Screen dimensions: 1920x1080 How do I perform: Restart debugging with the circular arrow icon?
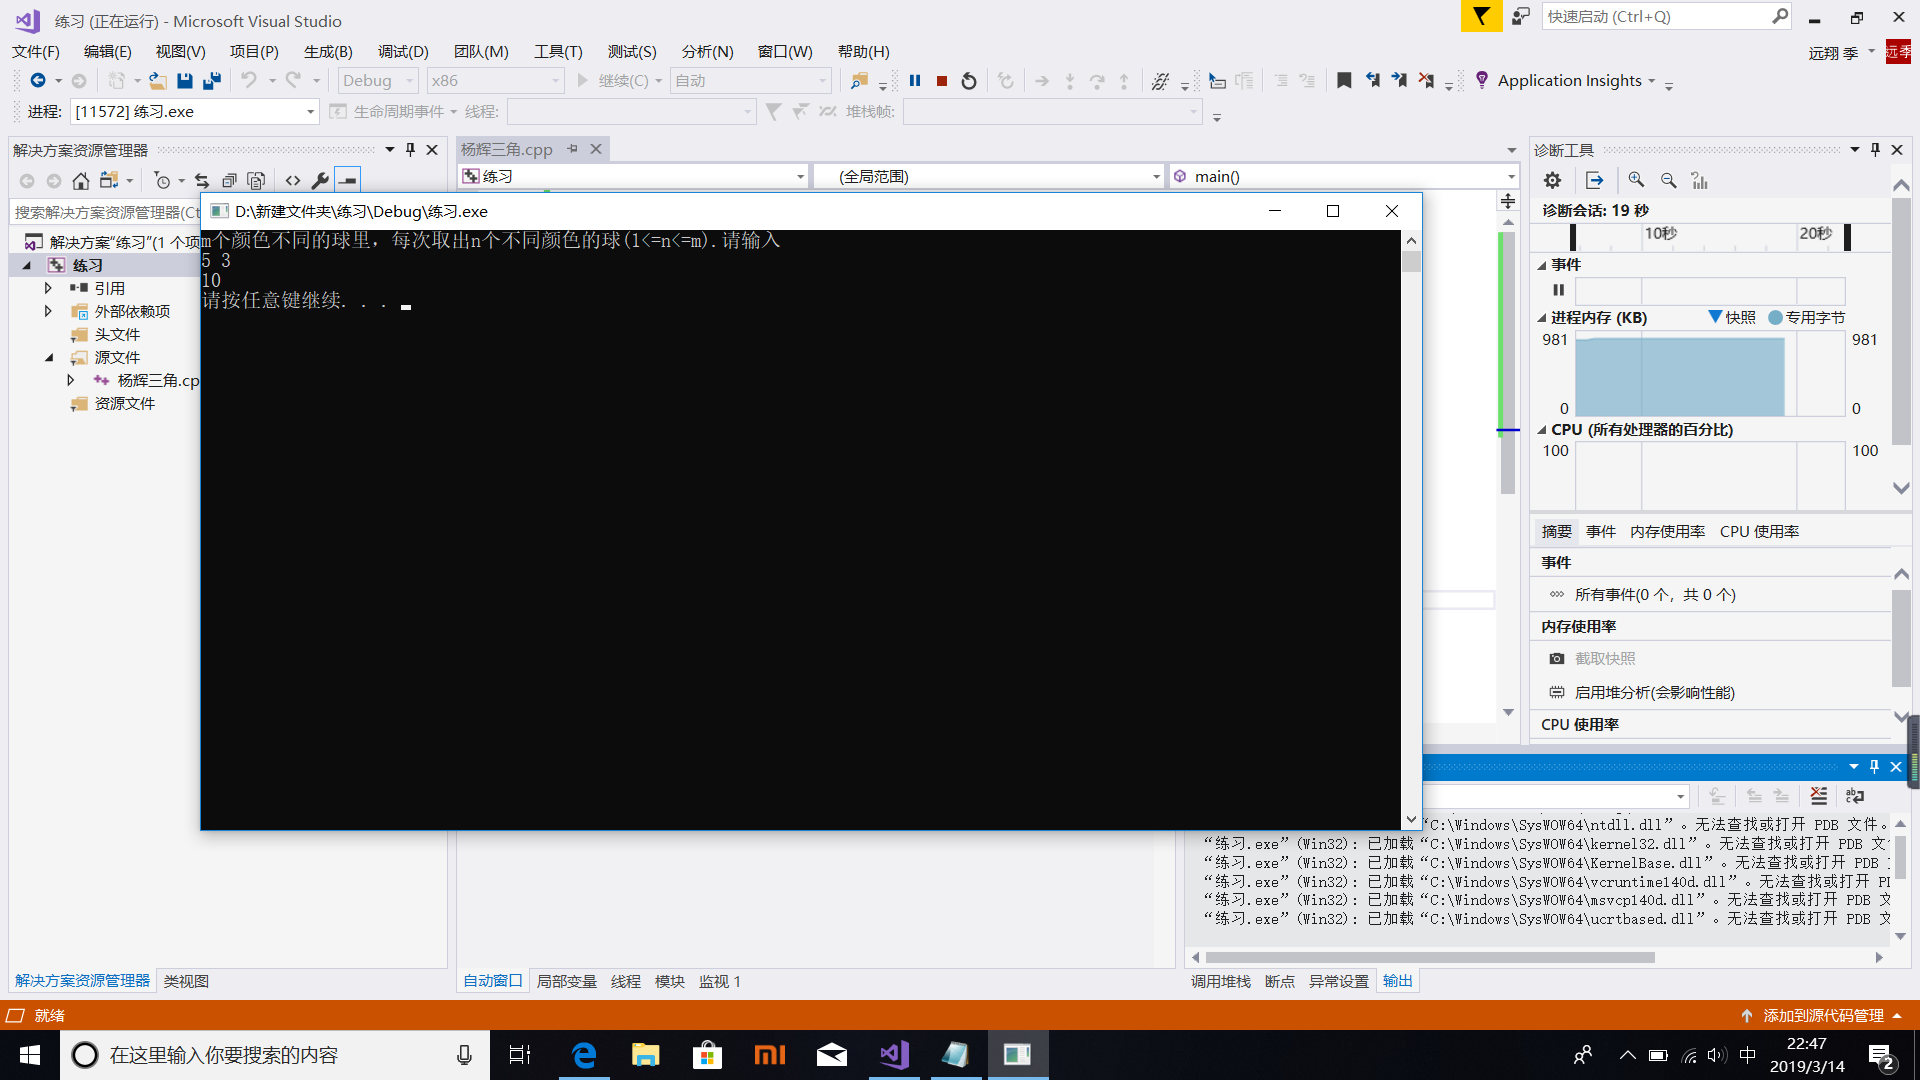pos(968,81)
